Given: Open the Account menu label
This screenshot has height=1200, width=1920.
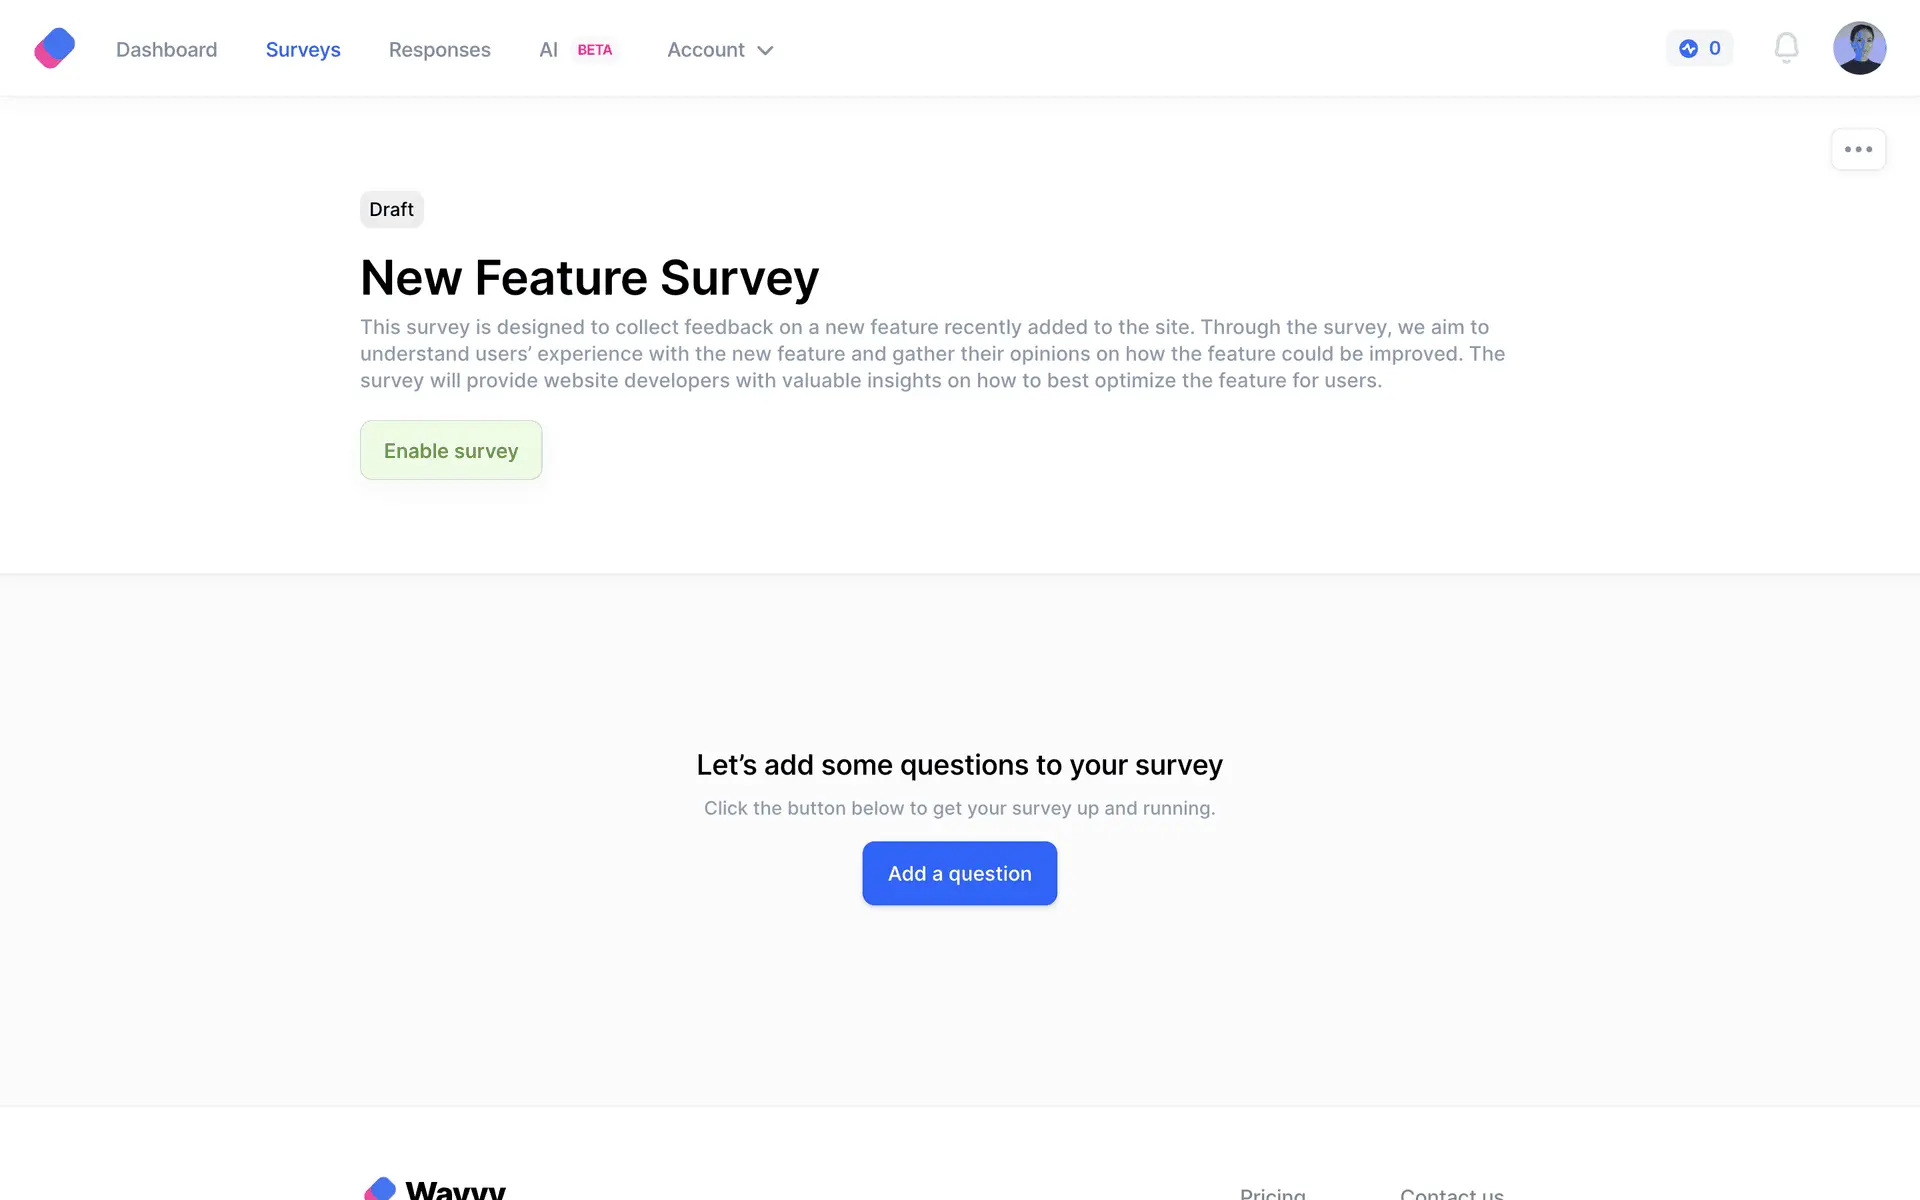Looking at the screenshot, I should [x=705, y=50].
